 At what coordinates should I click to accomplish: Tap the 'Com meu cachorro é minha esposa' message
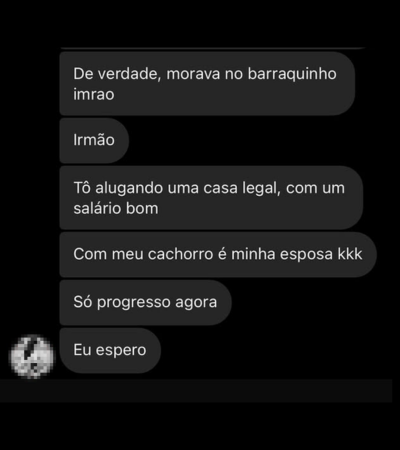click(x=218, y=255)
